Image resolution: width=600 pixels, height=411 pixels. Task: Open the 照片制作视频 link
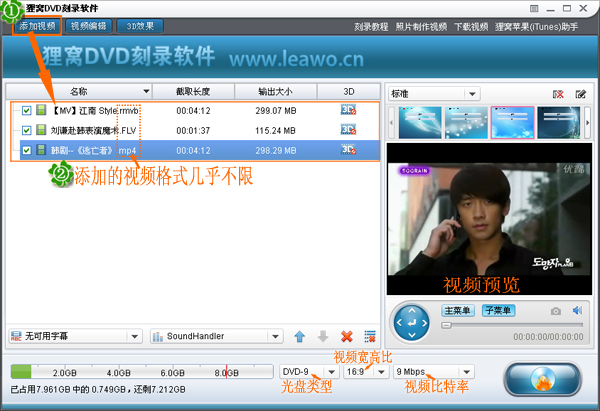[x=421, y=27]
